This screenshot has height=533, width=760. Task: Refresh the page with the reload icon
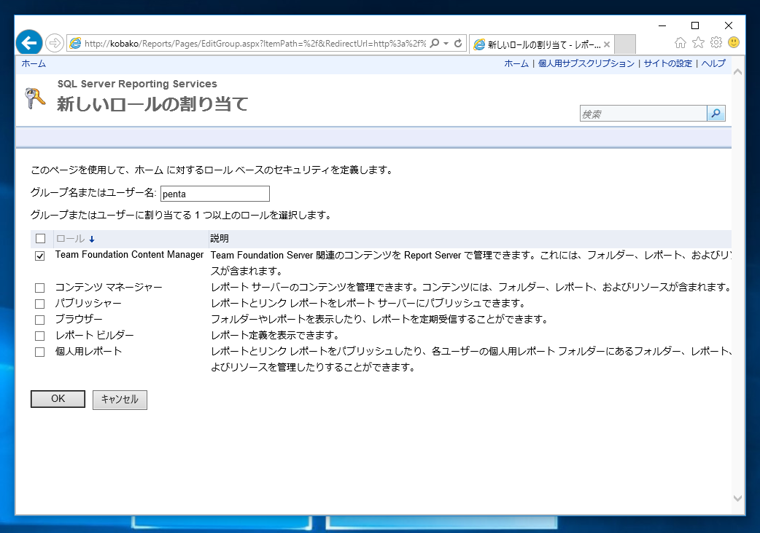458,43
